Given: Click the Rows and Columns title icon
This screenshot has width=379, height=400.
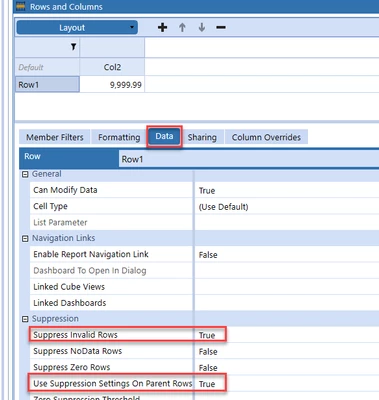Looking at the screenshot, I should pos(21,6).
